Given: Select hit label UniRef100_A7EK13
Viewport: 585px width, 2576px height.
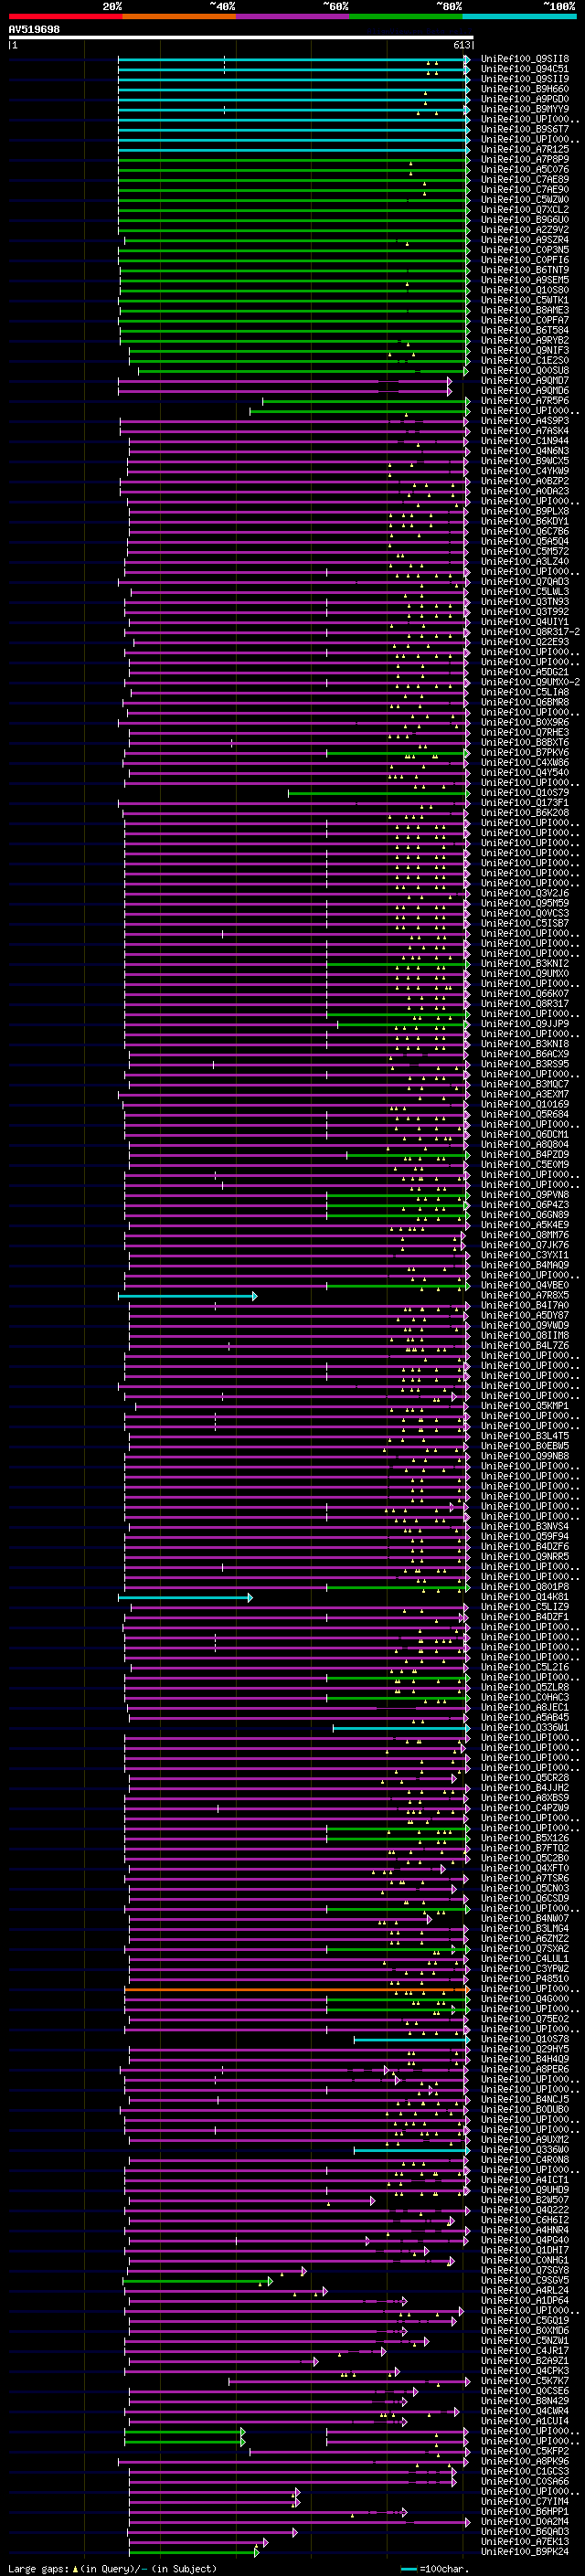Looking at the screenshot, I should point(525,2541).
